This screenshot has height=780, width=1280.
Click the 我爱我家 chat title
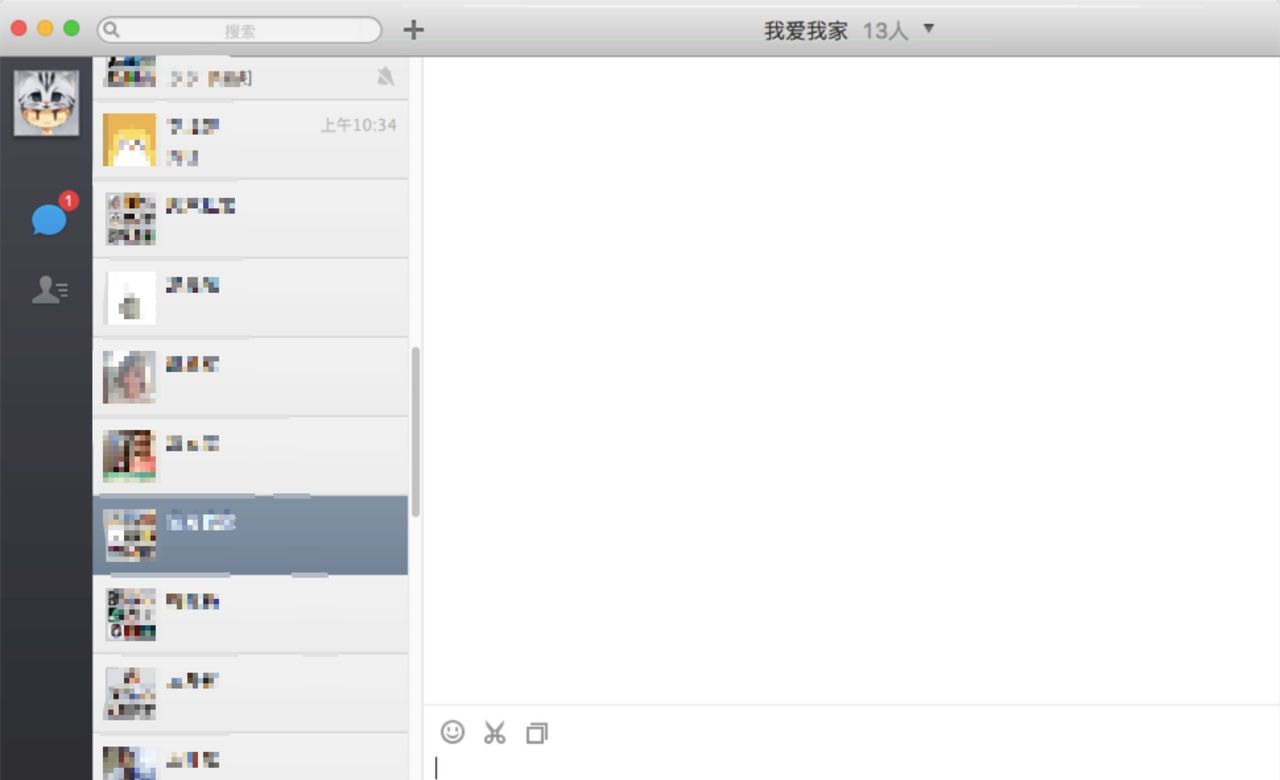(x=806, y=31)
